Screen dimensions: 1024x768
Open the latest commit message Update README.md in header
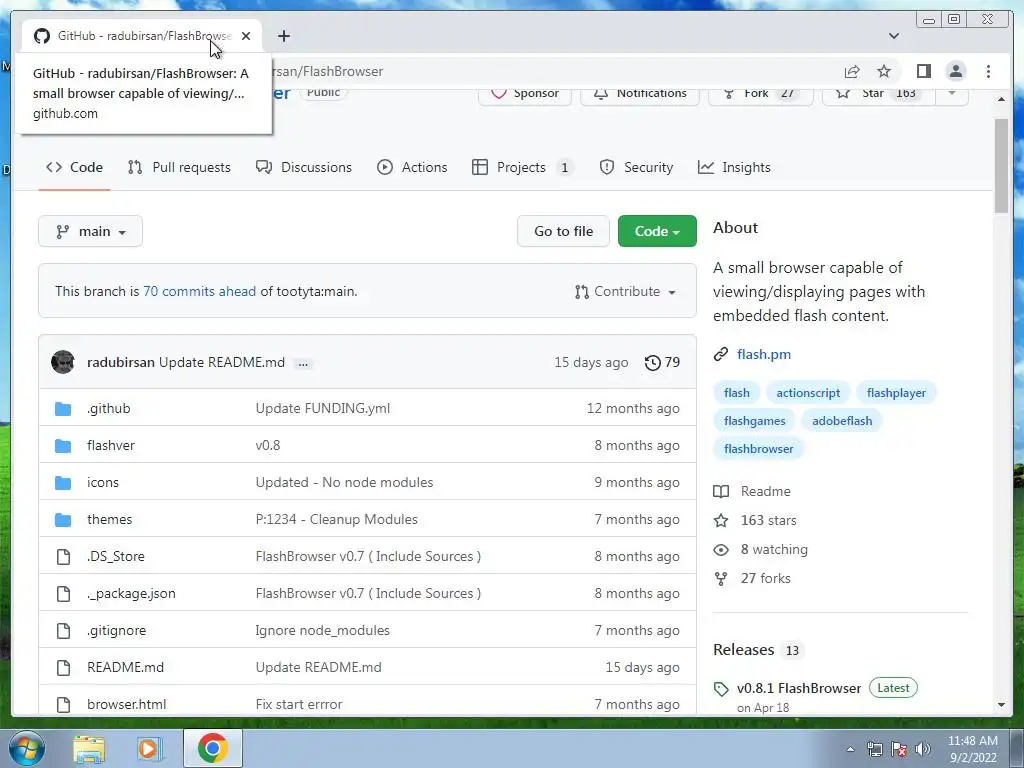(x=222, y=362)
